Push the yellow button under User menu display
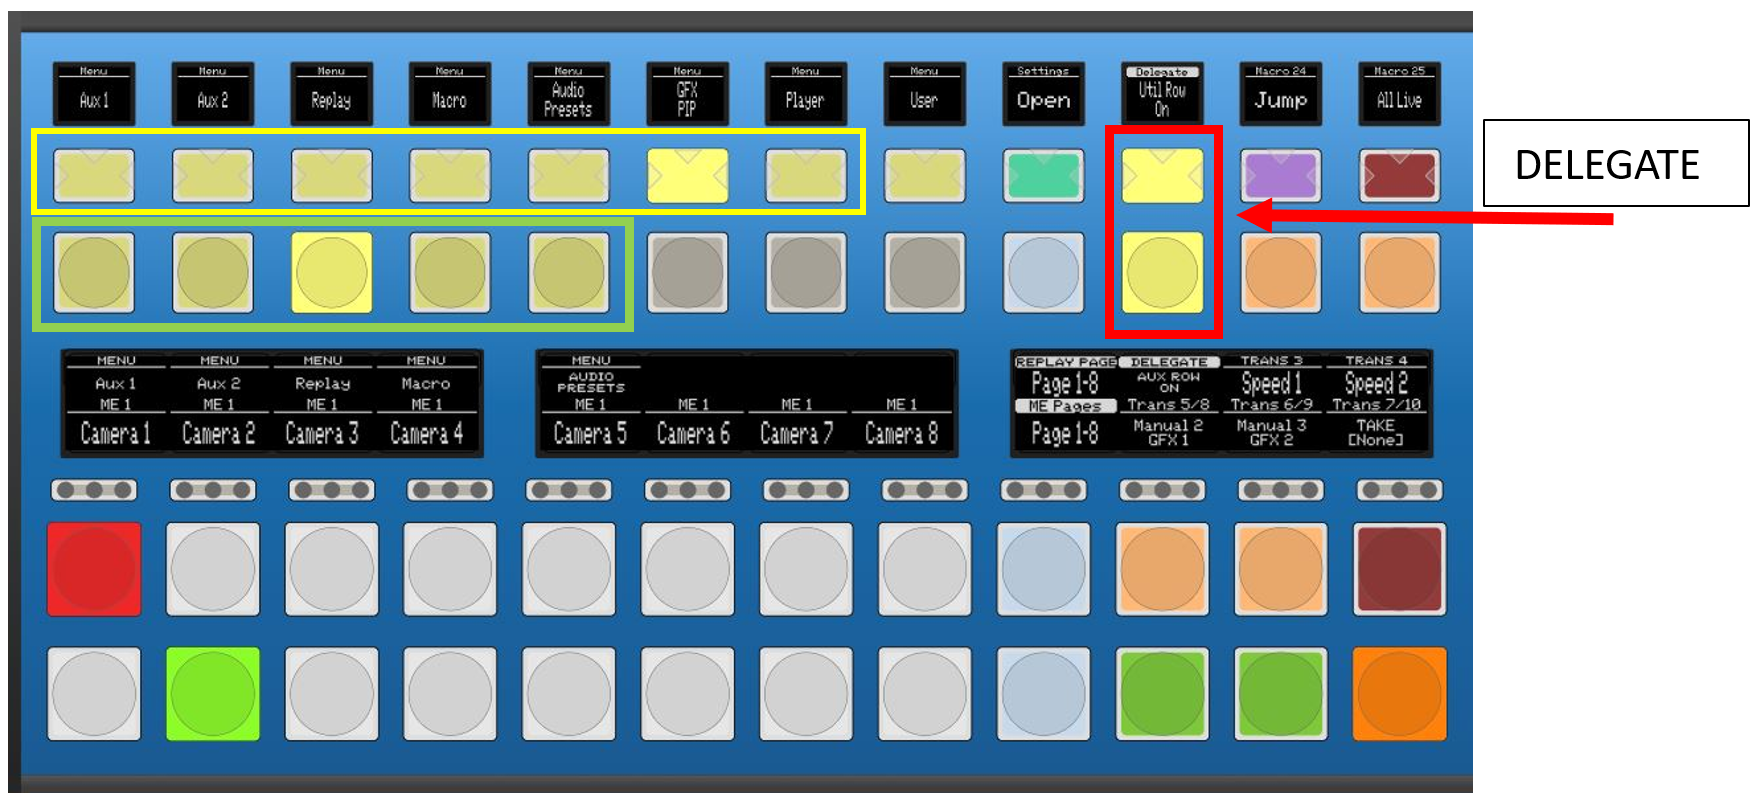 pyautogui.click(x=925, y=176)
